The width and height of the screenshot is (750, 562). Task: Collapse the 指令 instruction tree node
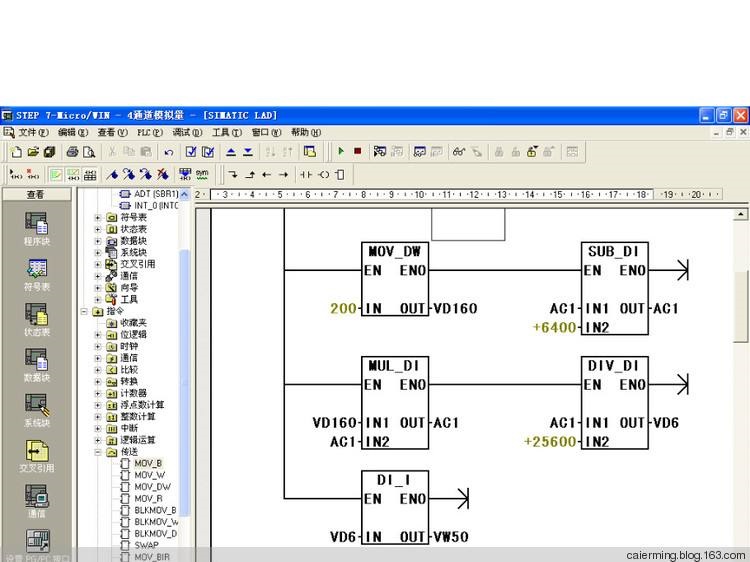point(84,311)
